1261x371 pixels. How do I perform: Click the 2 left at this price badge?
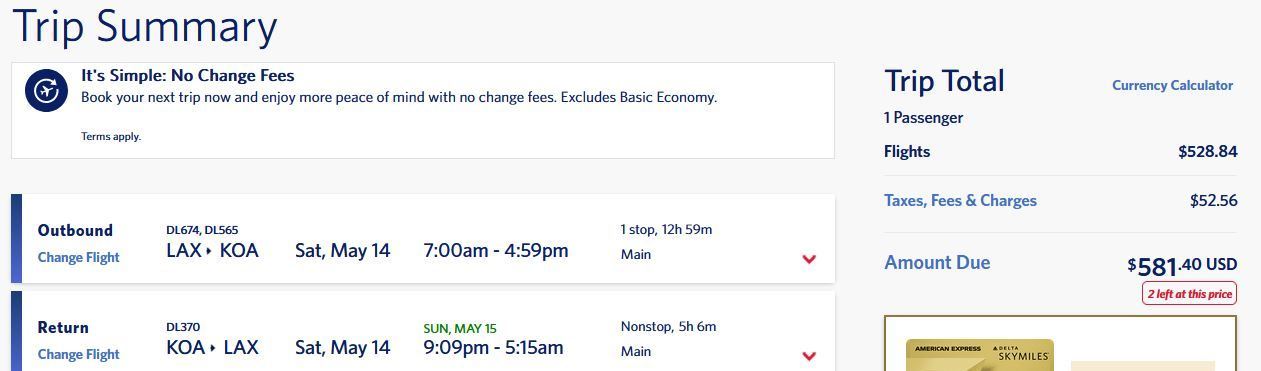(x=1189, y=294)
